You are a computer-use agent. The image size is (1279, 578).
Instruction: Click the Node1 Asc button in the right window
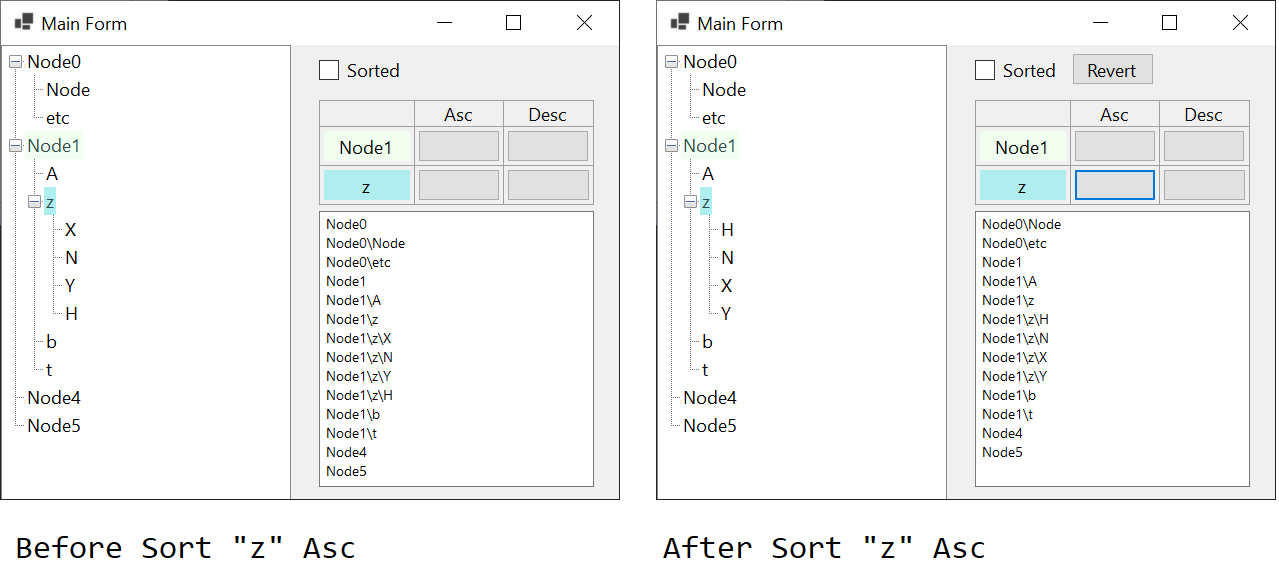click(x=1114, y=146)
